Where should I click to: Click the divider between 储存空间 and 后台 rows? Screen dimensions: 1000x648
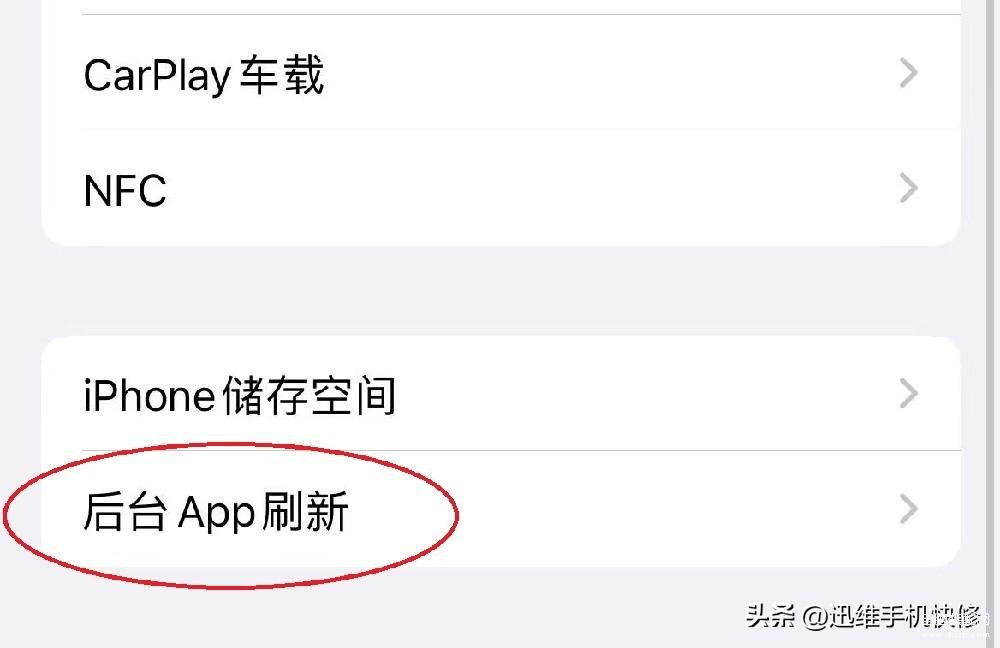(x=521, y=450)
